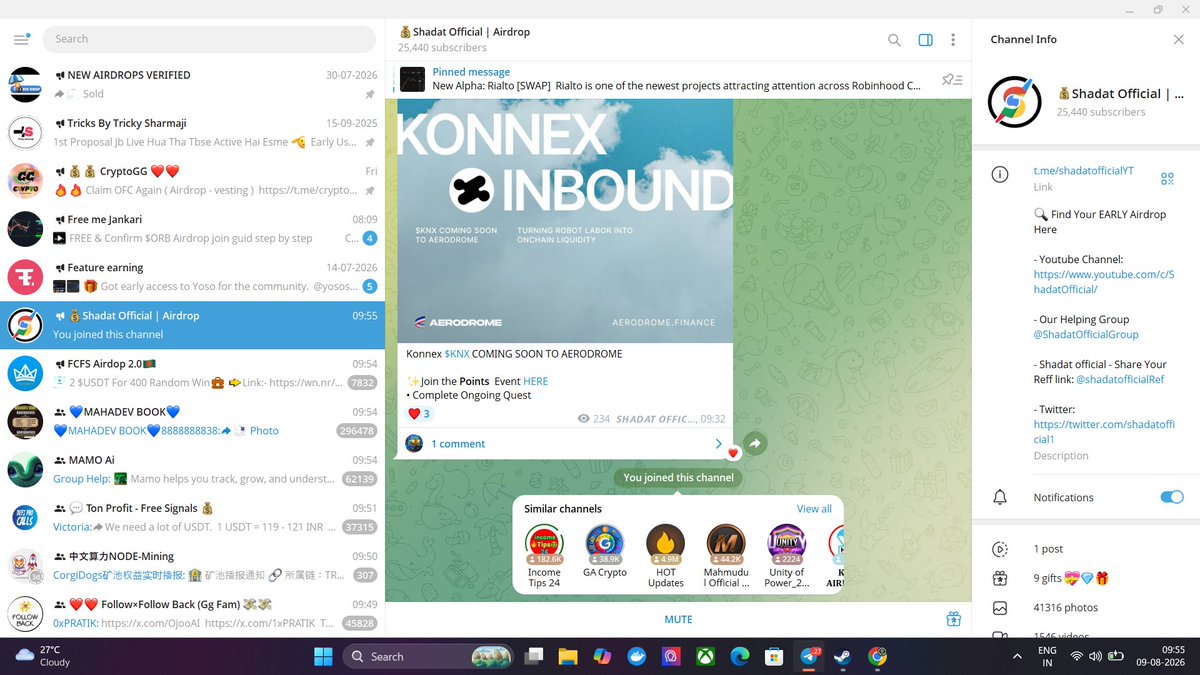Viewport: 1200px width, 675px height.
Task: Close the Channel Info panel
Action: click(x=1178, y=39)
